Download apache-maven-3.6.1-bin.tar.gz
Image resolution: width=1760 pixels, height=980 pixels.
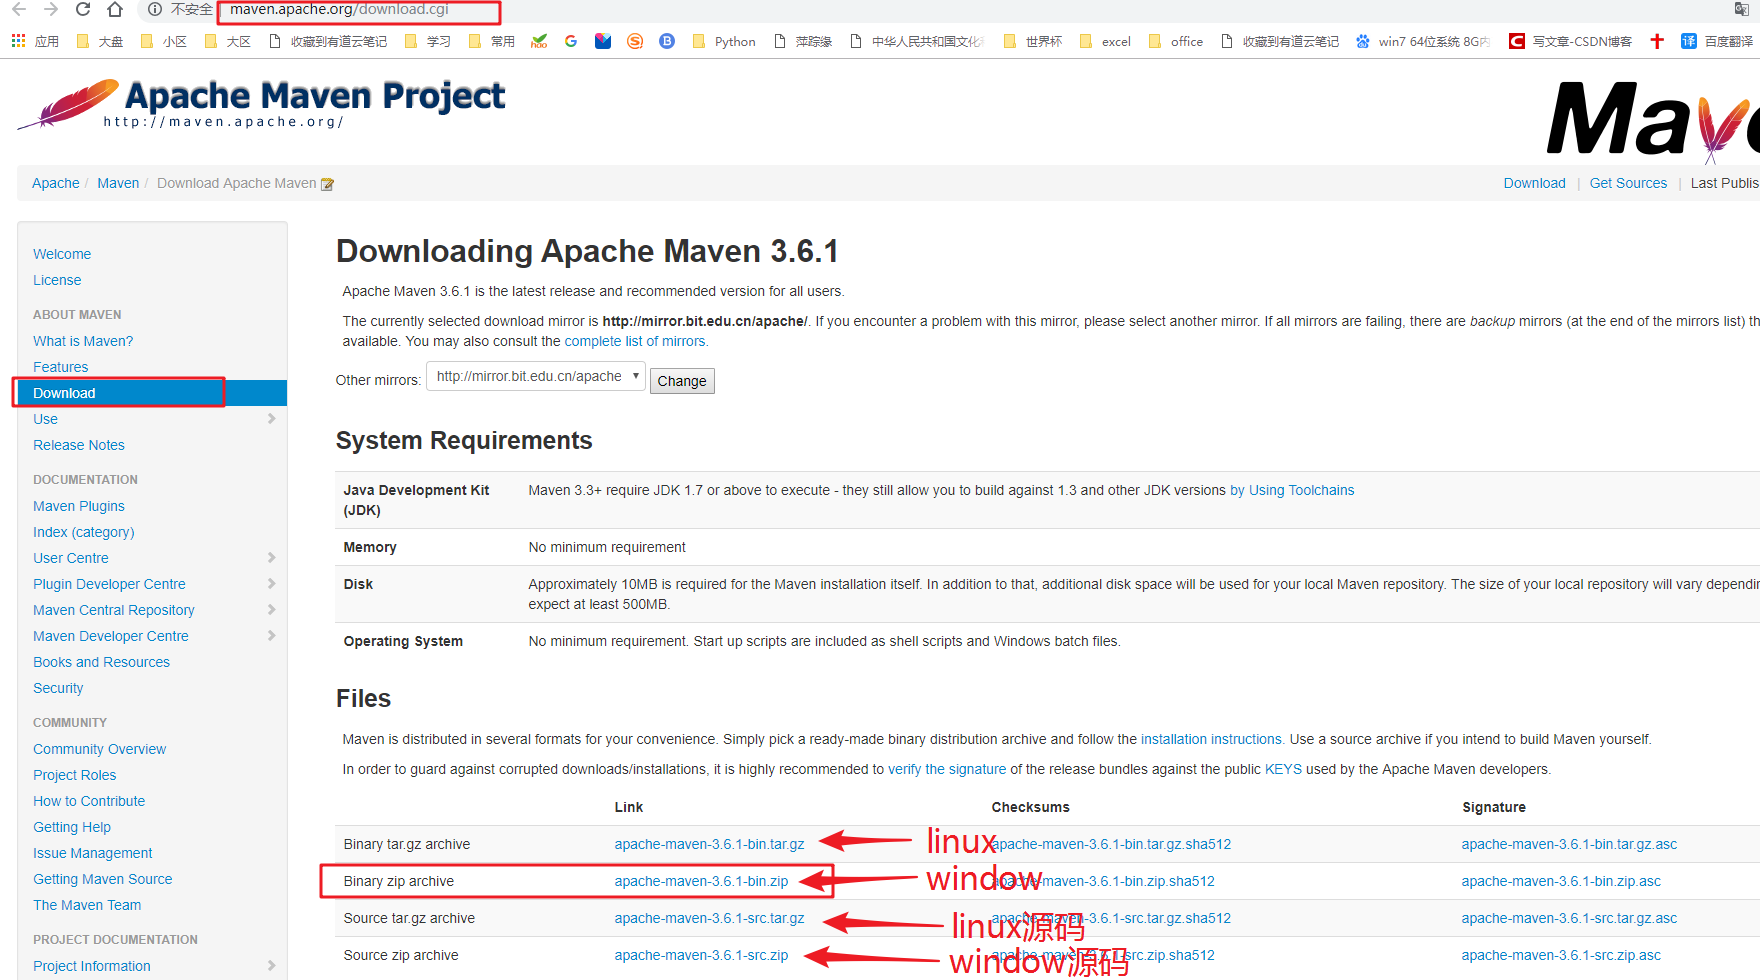coord(709,844)
